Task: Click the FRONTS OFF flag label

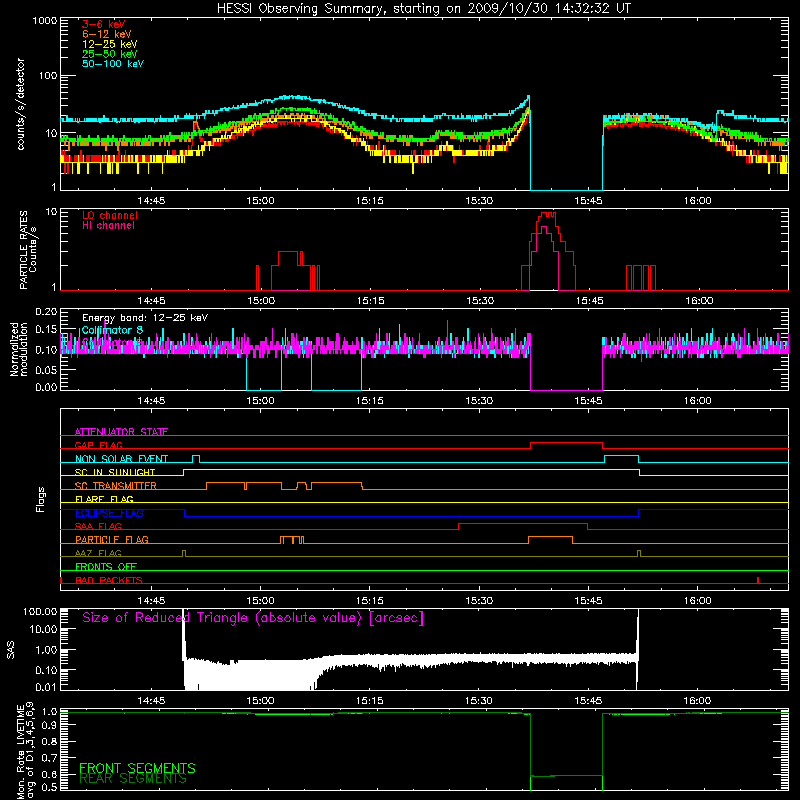Action: point(106,566)
